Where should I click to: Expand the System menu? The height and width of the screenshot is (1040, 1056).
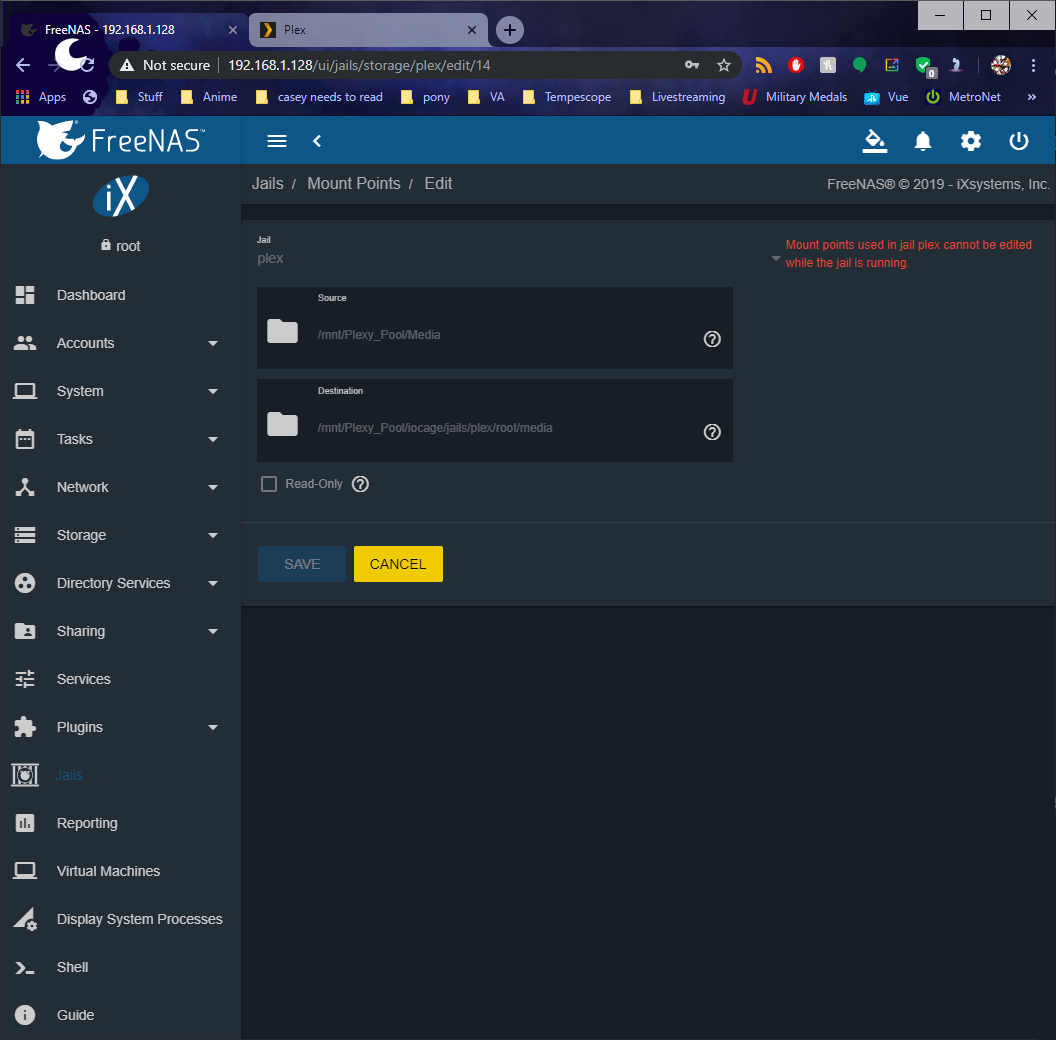pos(121,391)
